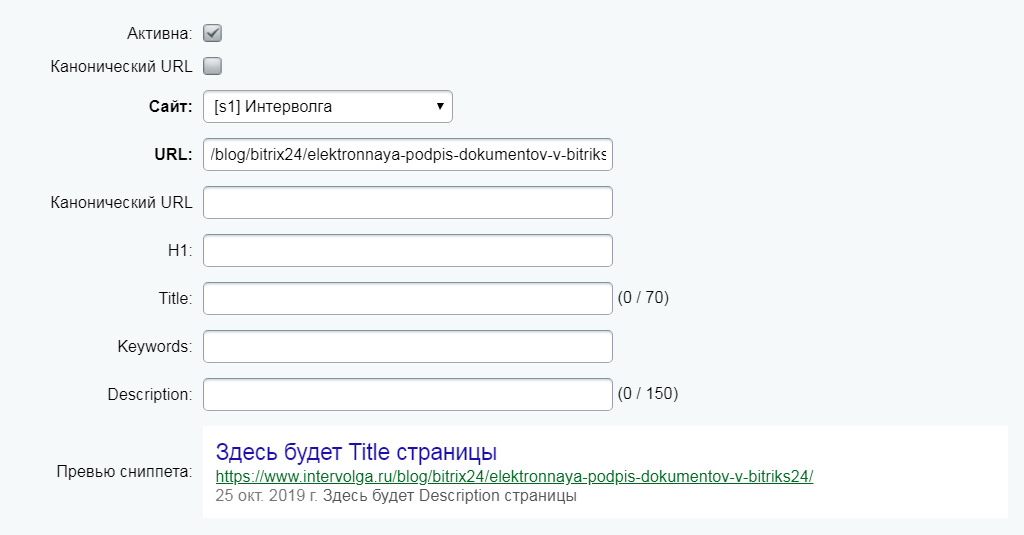The width and height of the screenshot is (1024, 535).
Task: Focus the Канонический URL text field
Action: (x=408, y=203)
